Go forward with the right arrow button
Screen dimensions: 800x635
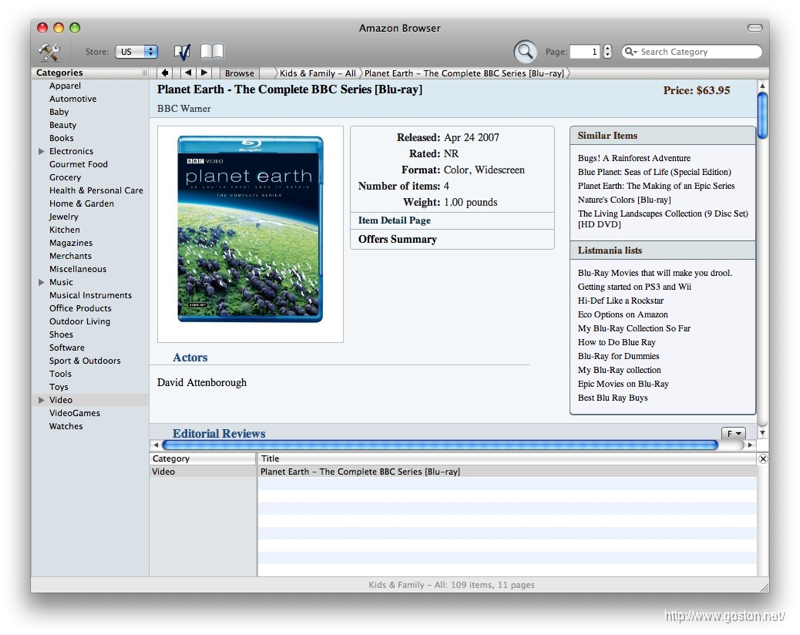pos(204,73)
